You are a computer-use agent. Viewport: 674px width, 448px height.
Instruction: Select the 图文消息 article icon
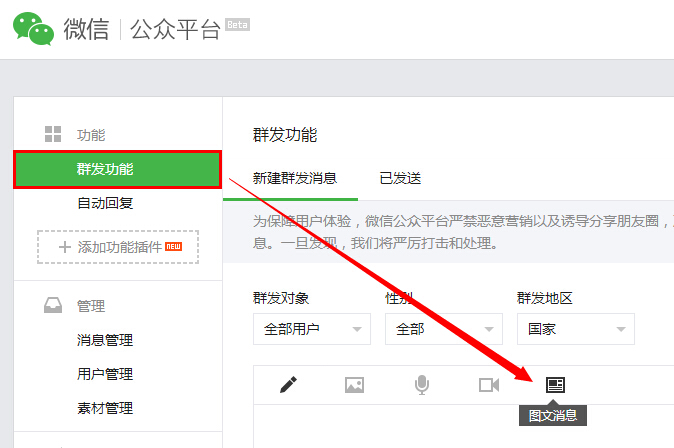tap(555, 384)
